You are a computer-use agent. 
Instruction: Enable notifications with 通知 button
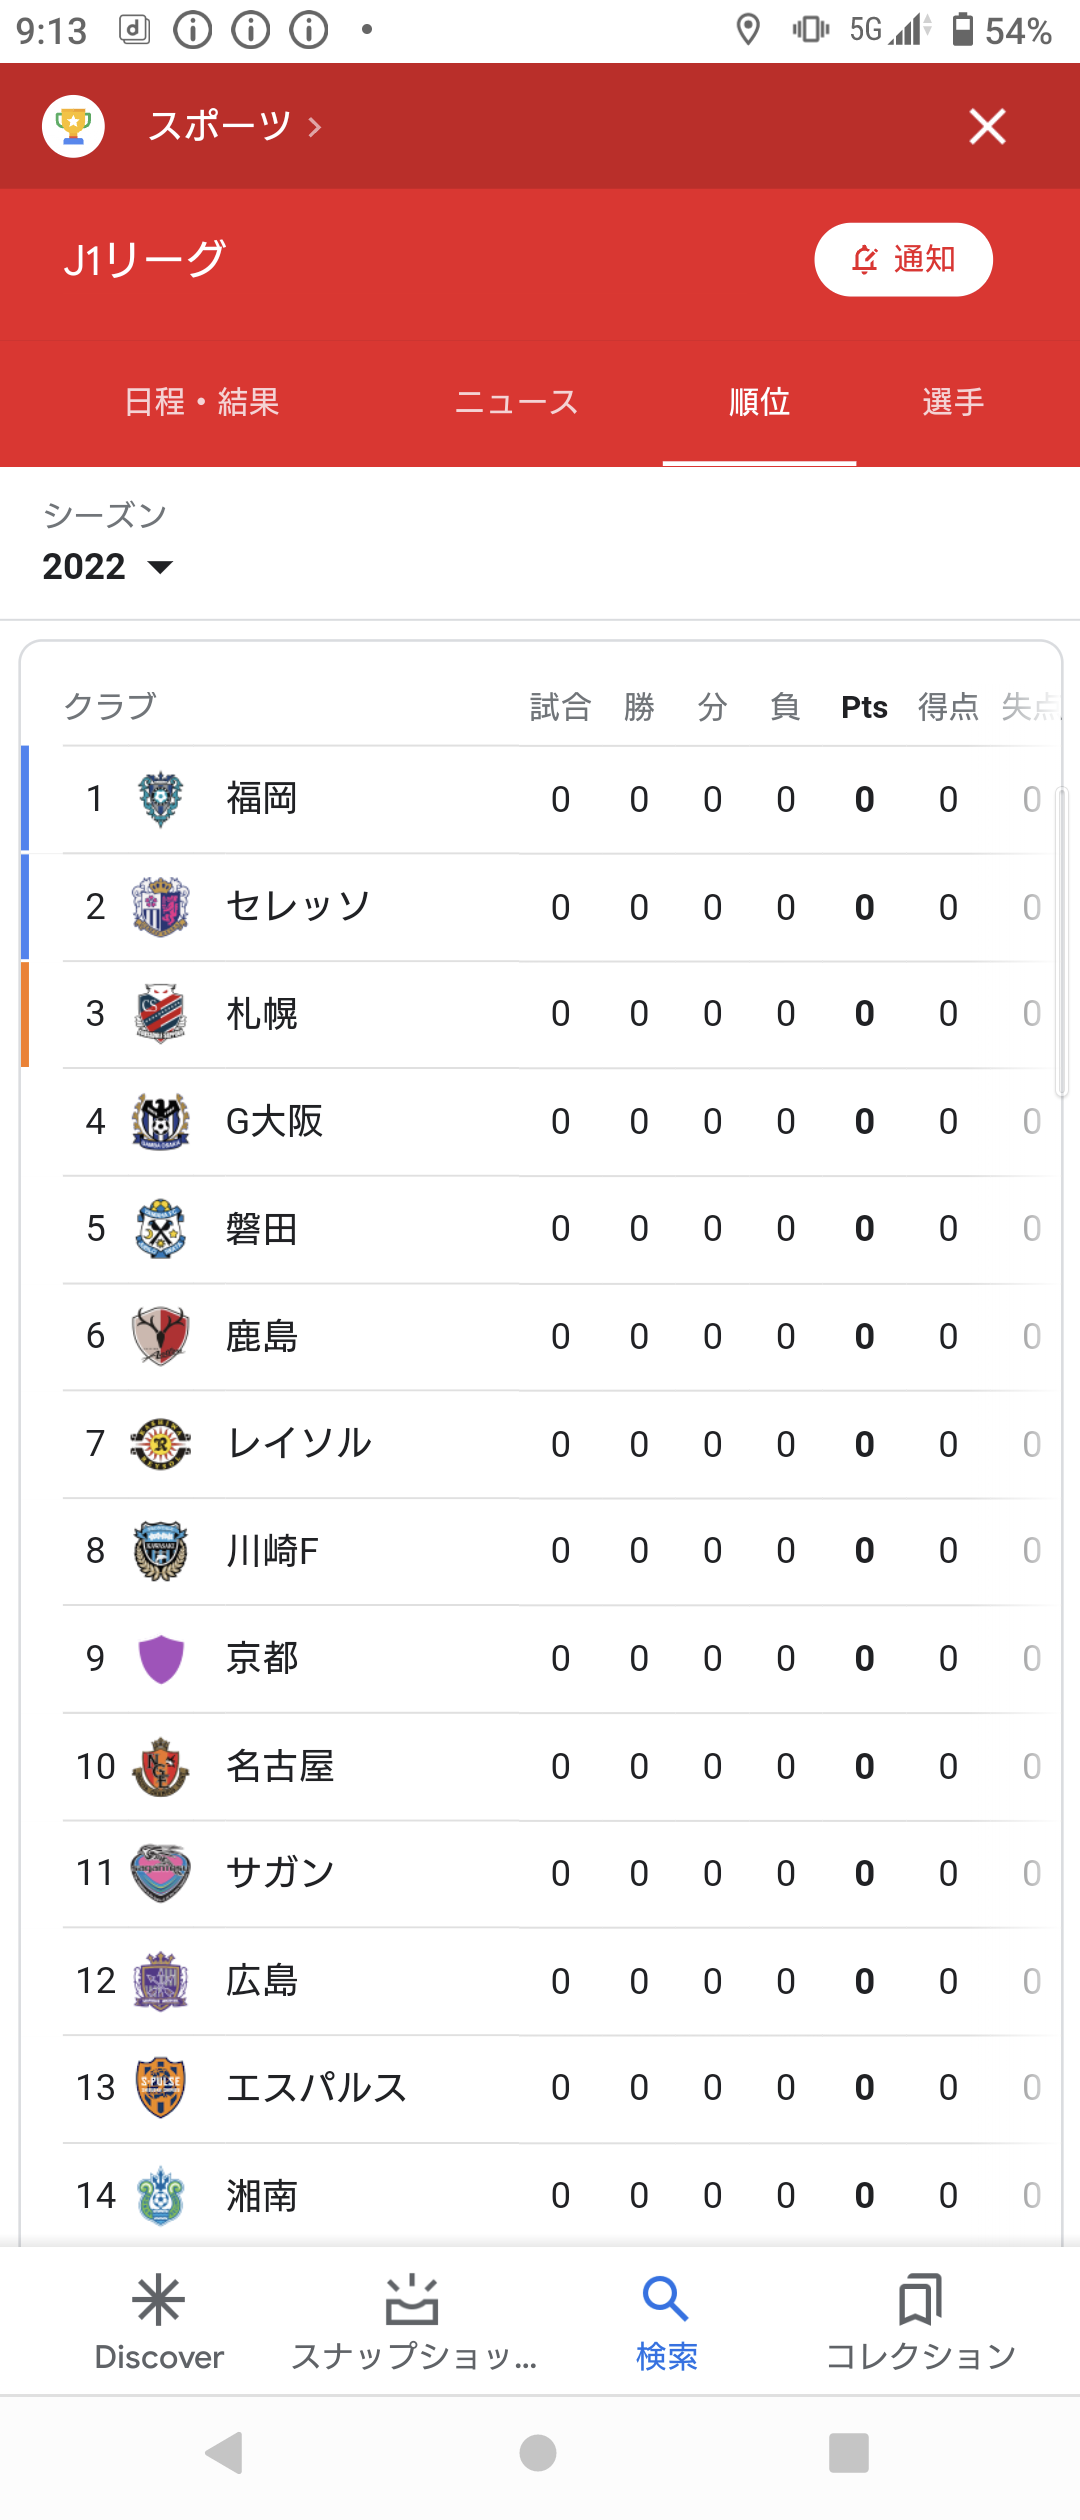(x=903, y=259)
